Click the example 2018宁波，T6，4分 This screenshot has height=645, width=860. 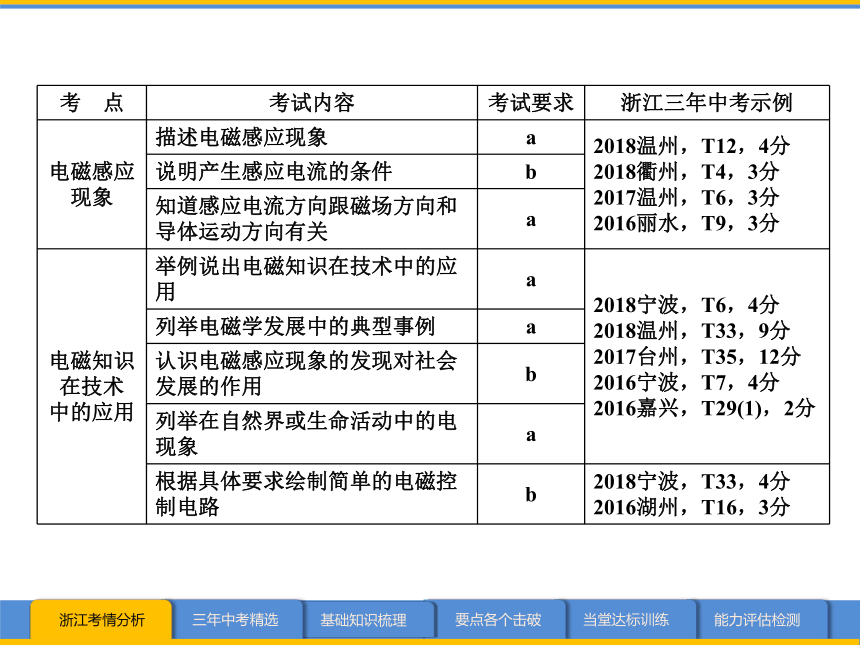click(x=686, y=305)
